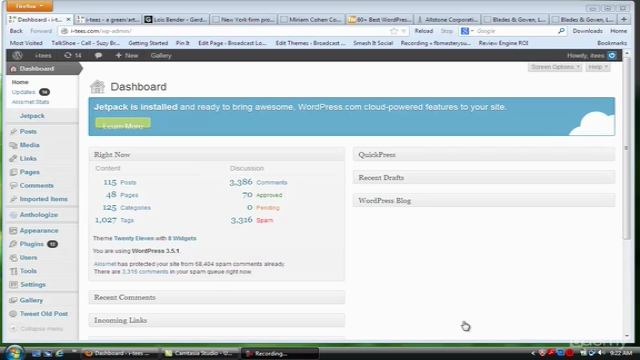The height and width of the screenshot is (360, 640).
Task: Open the Pages menu in sidebar
Action: point(29,172)
